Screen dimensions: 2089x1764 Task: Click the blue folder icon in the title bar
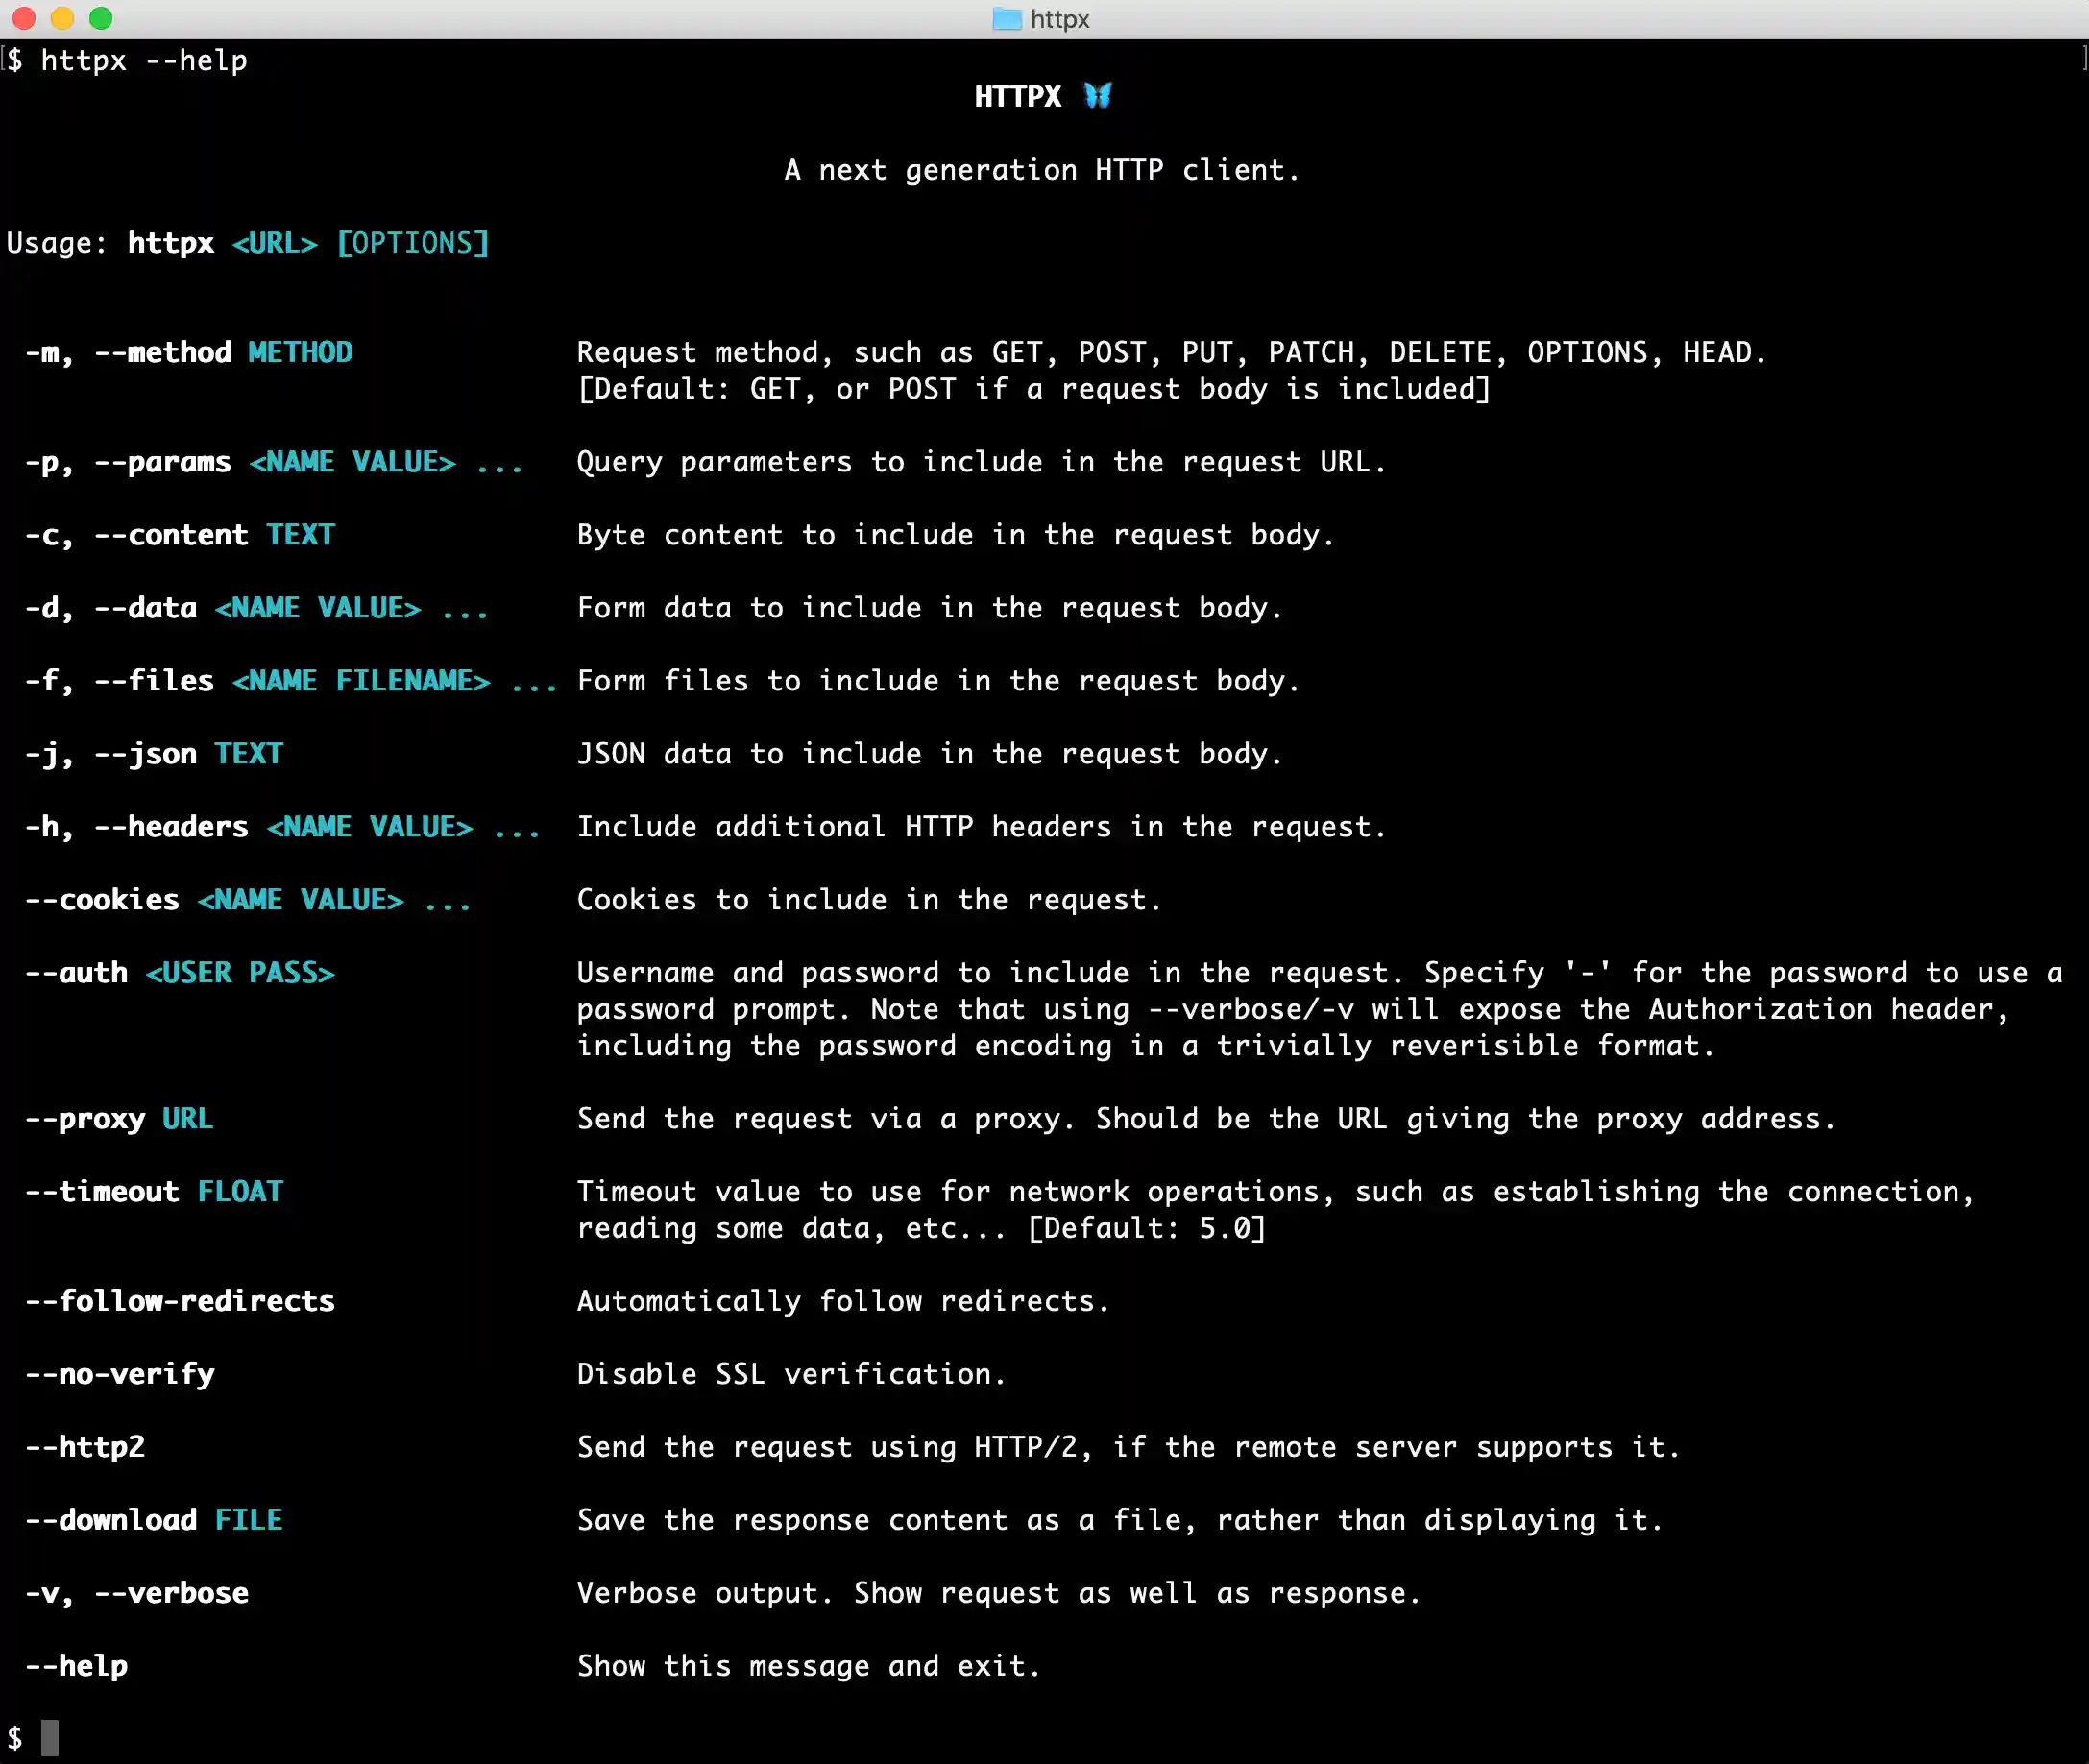pyautogui.click(x=1008, y=19)
